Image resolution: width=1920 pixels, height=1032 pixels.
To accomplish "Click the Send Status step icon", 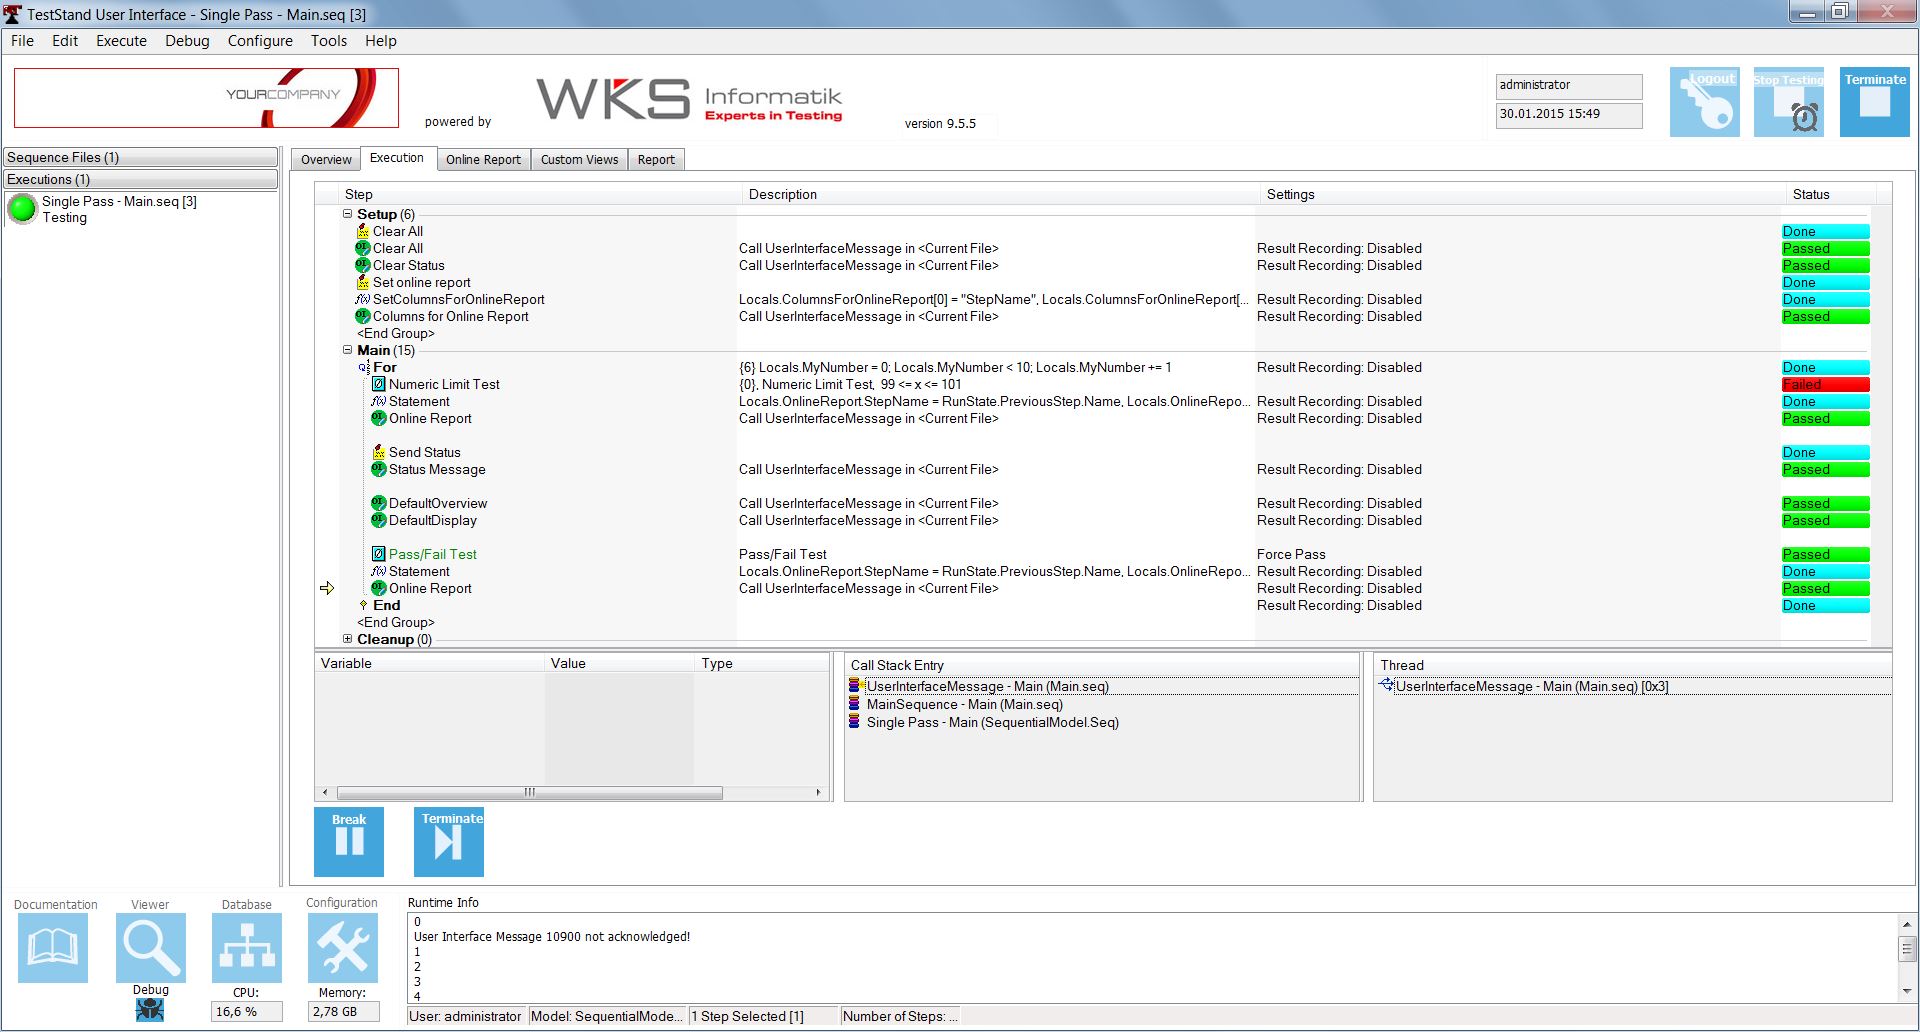I will pyautogui.click(x=379, y=452).
